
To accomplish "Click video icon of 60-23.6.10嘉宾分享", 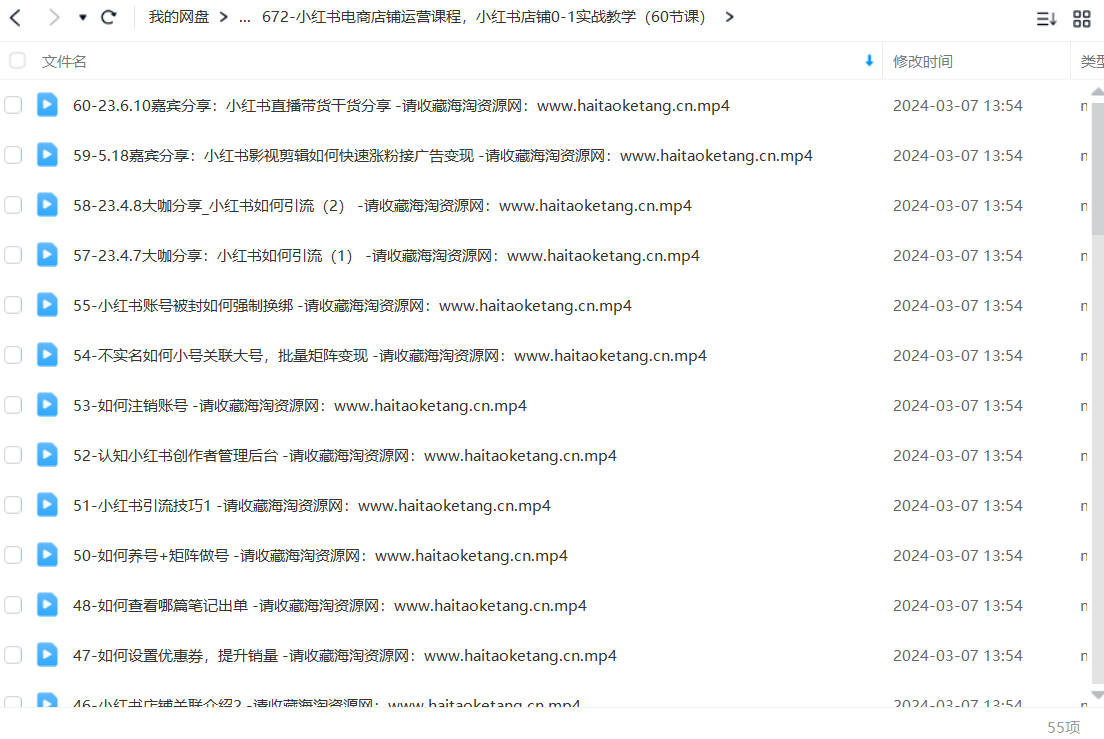I will tap(47, 105).
